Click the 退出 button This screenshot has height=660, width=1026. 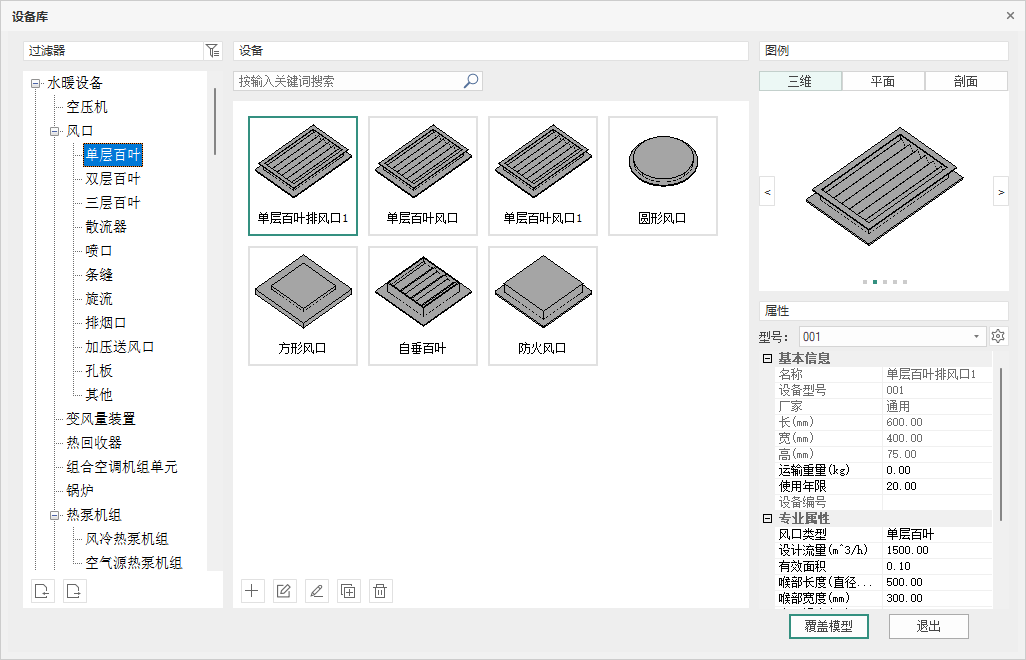(928, 626)
